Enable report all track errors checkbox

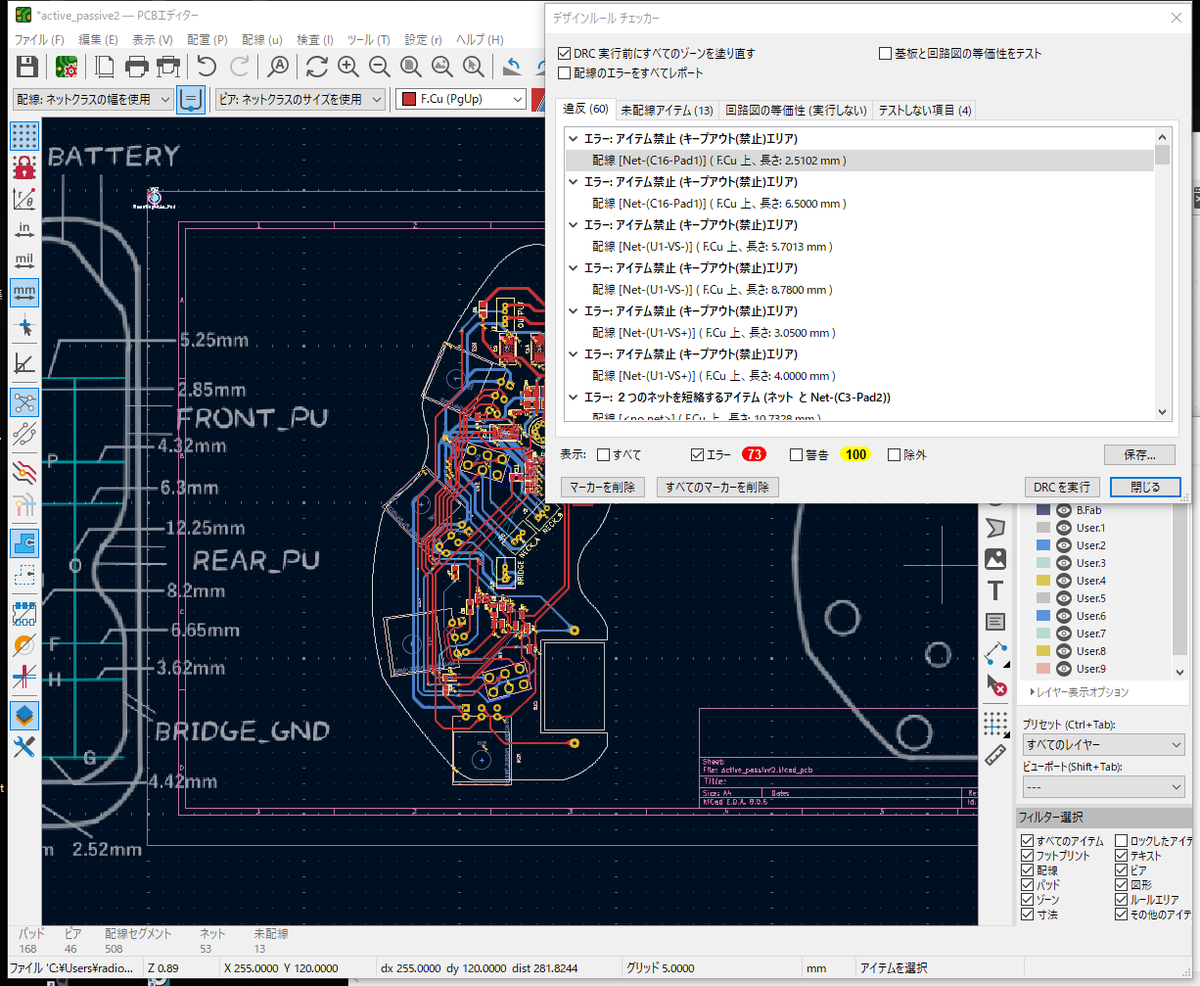coord(565,73)
